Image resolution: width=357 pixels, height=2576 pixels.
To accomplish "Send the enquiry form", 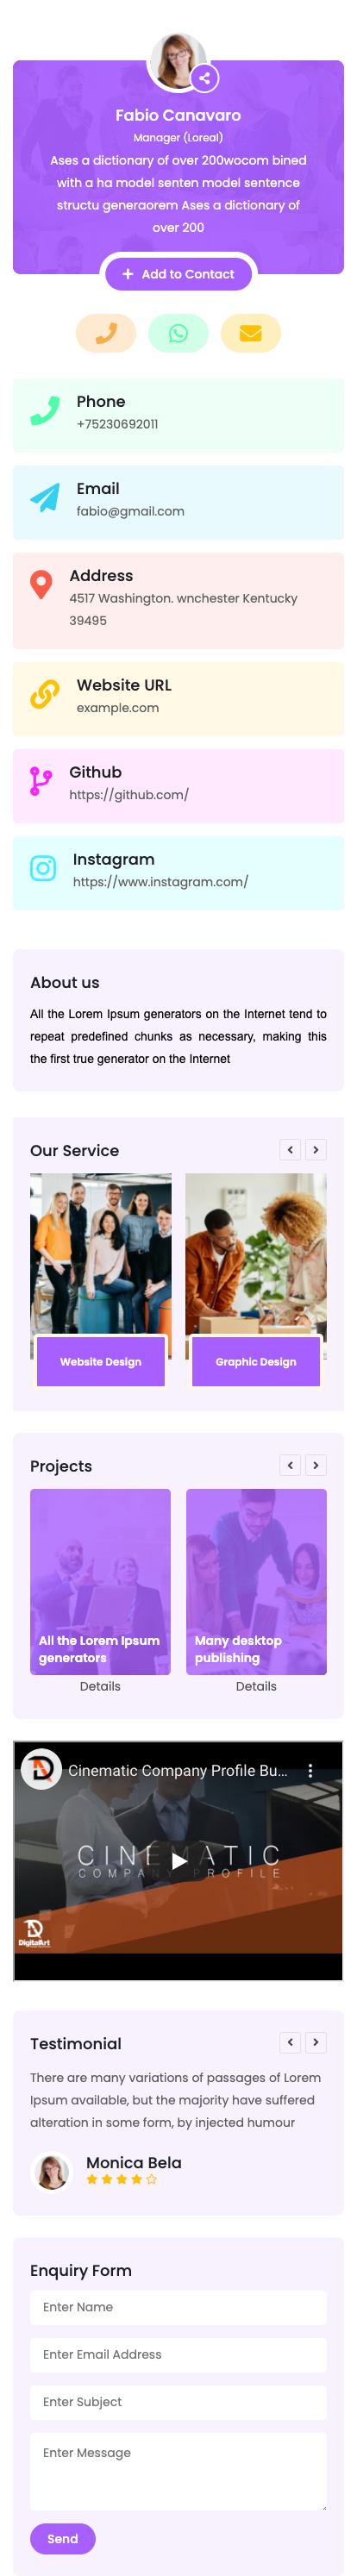I will [62, 2538].
